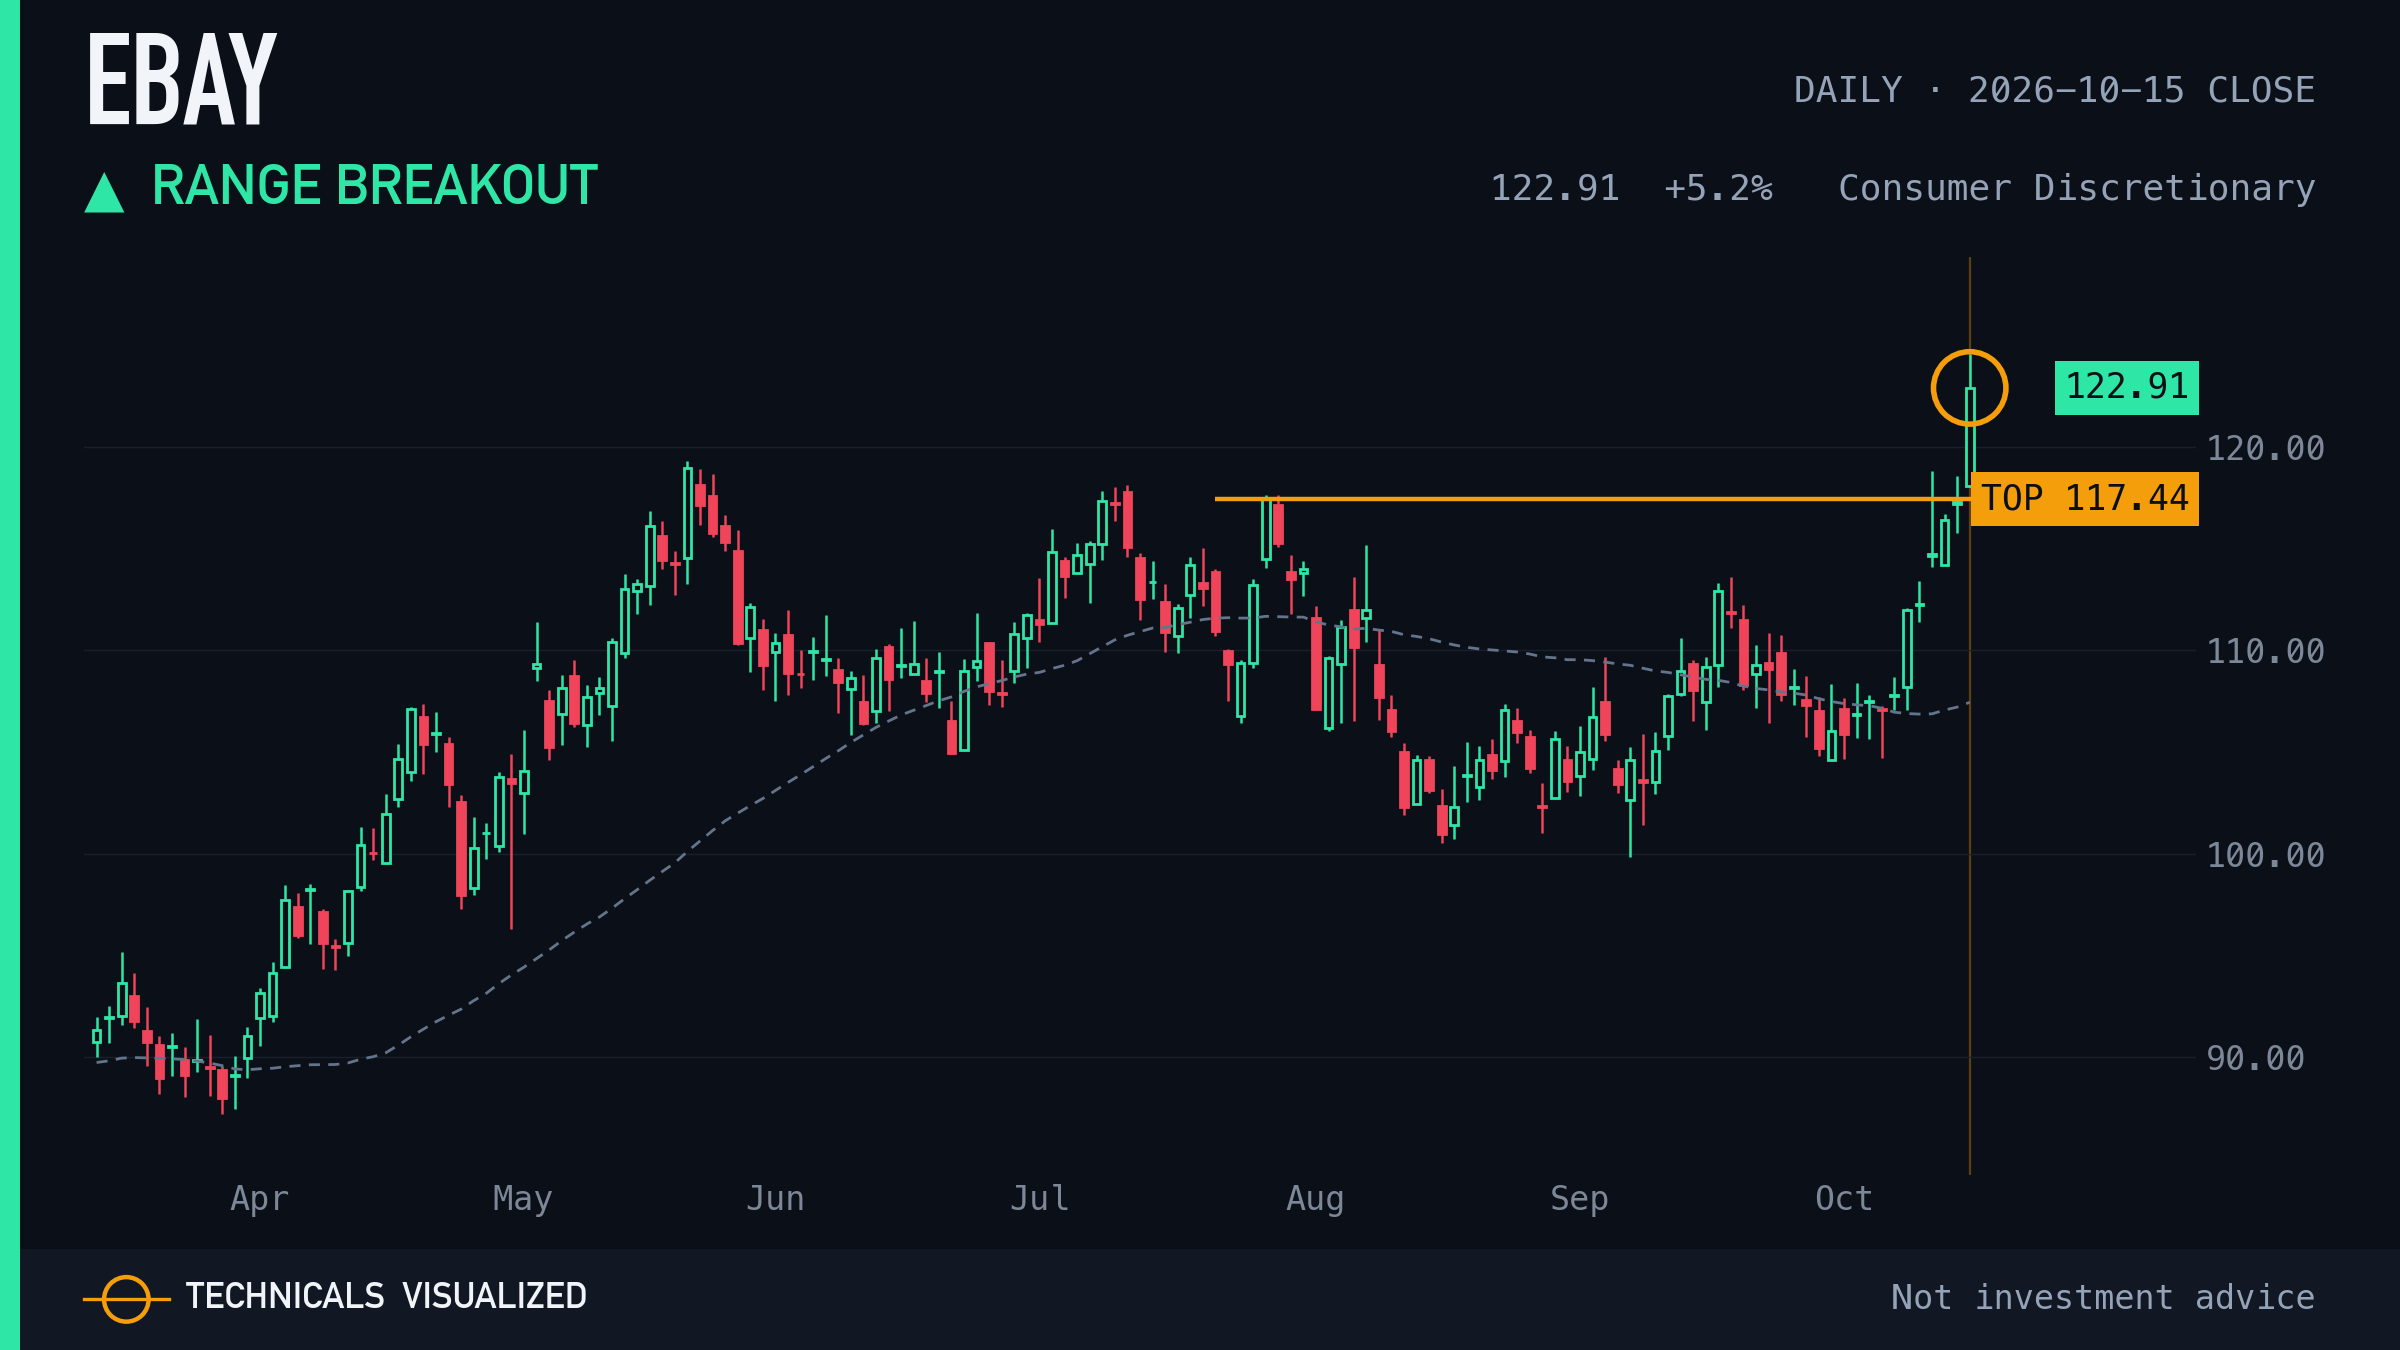
Task: Click the 90.00 axis label
Action: (x=2255, y=1058)
